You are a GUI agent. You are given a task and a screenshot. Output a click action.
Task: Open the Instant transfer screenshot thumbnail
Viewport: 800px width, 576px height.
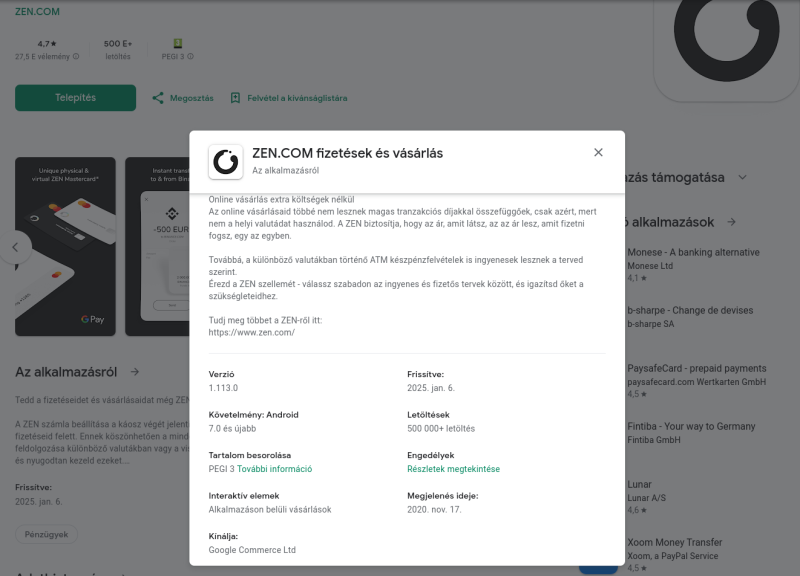pos(157,246)
